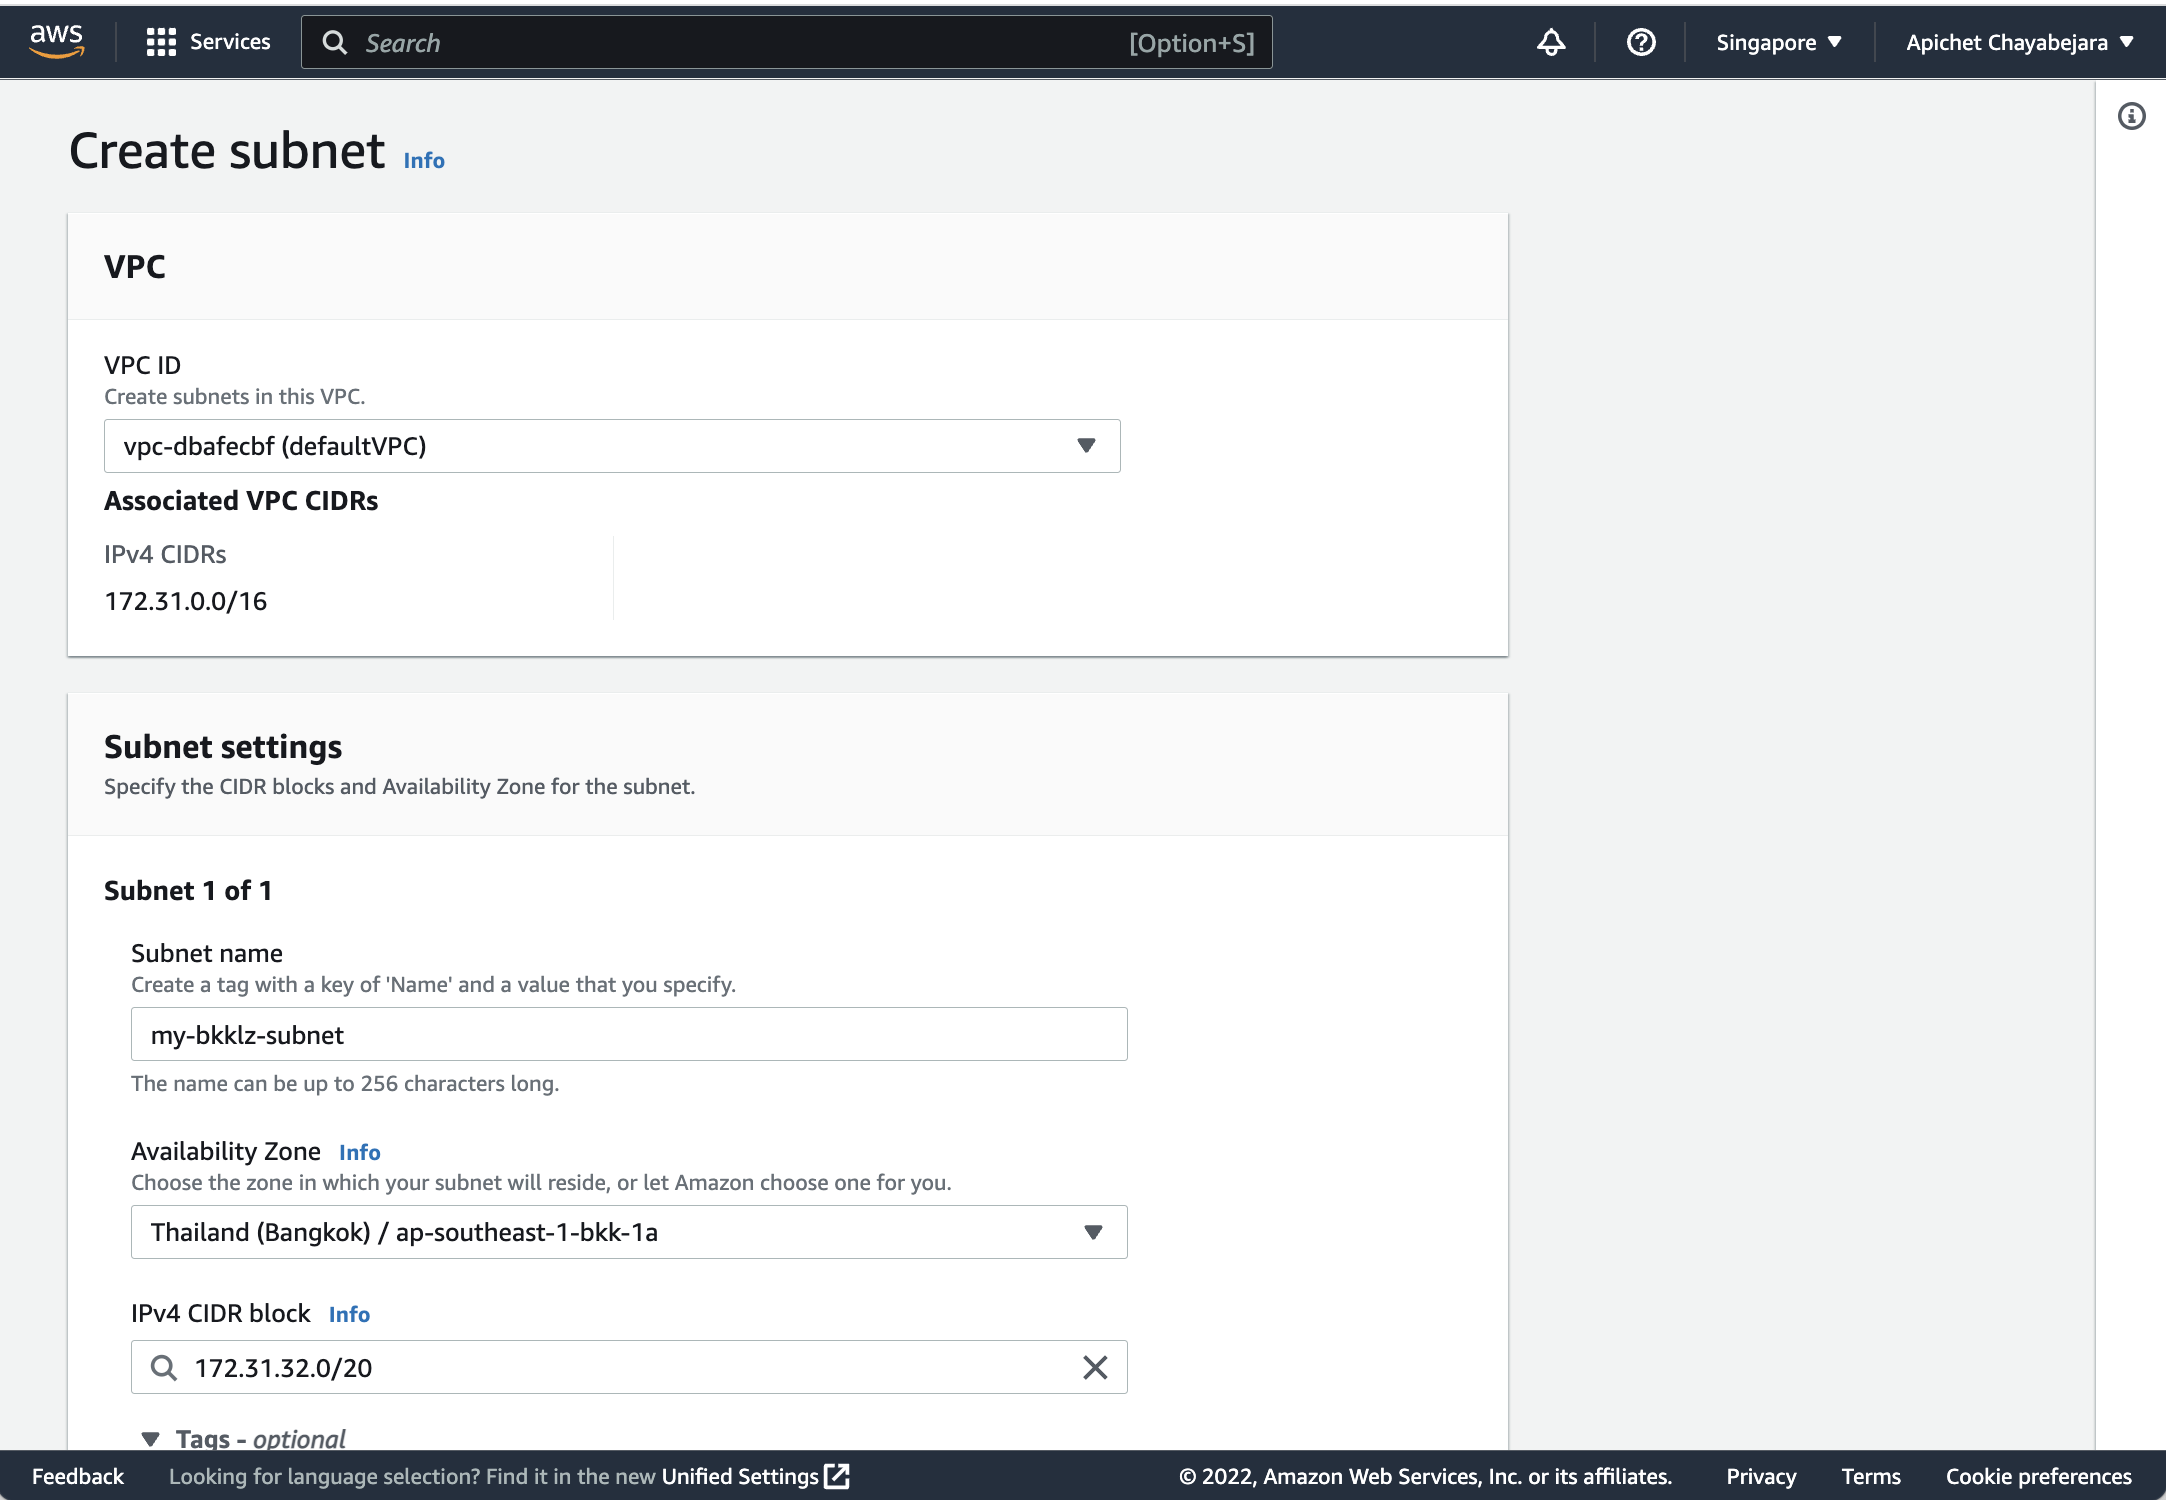The width and height of the screenshot is (2166, 1500).
Task: Open the Services grid menu icon
Action: tap(160, 42)
